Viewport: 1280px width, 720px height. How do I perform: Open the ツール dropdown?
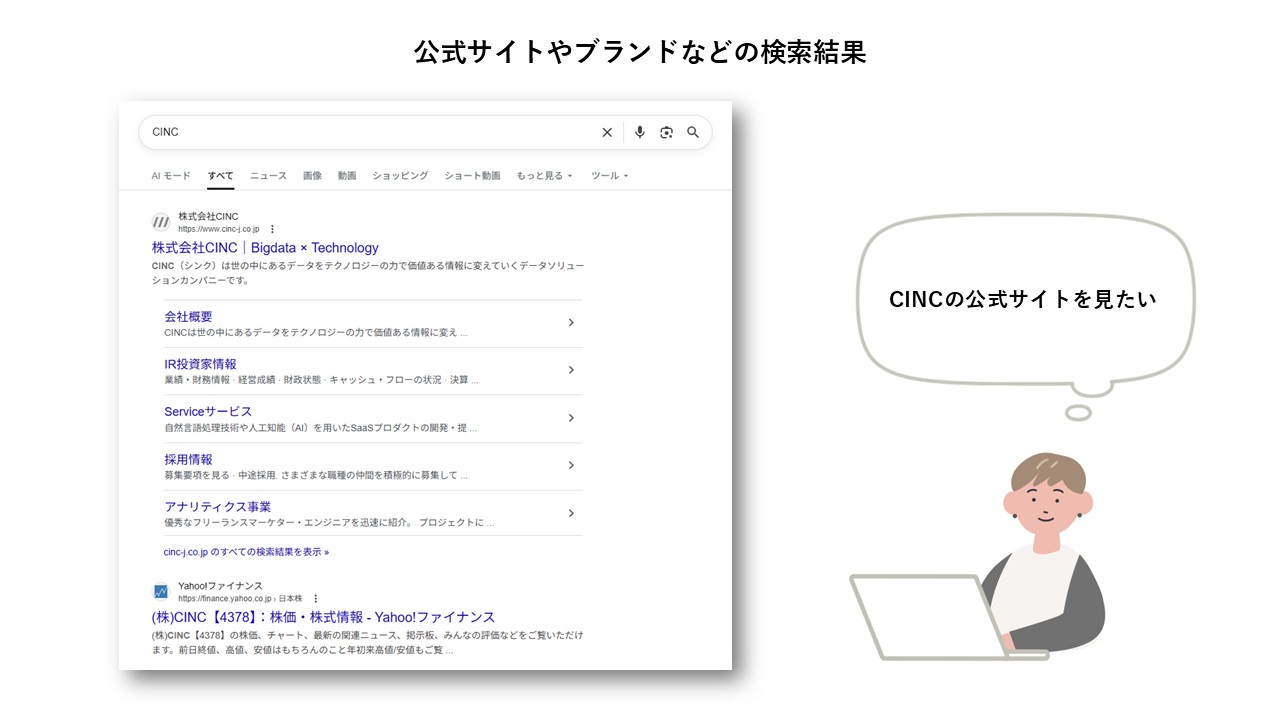click(608, 175)
